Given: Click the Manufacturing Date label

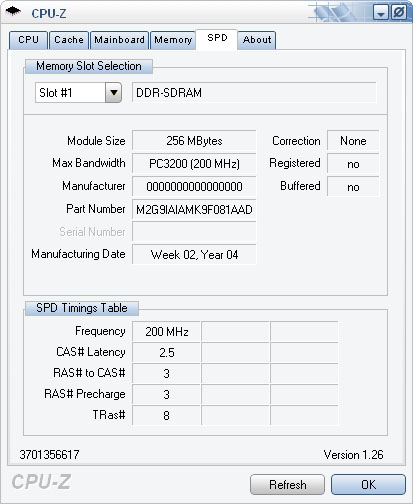Looking at the screenshot, I should 78,254.
